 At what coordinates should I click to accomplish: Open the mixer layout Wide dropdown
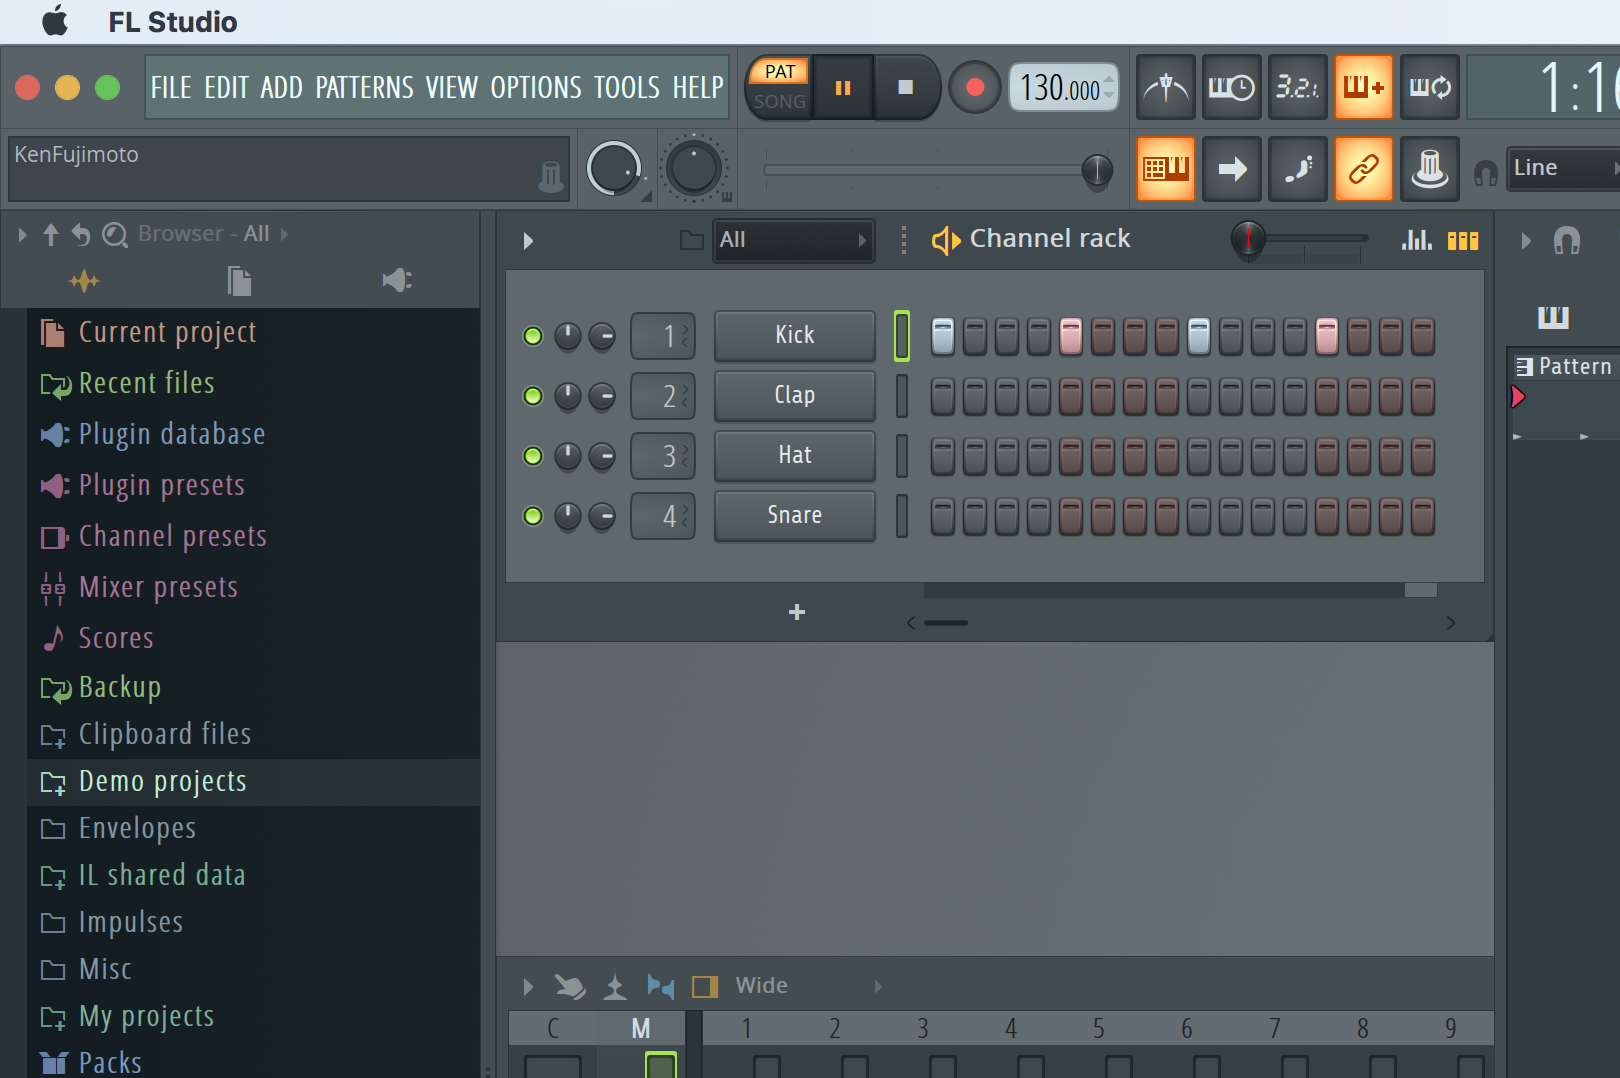click(x=808, y=986)
